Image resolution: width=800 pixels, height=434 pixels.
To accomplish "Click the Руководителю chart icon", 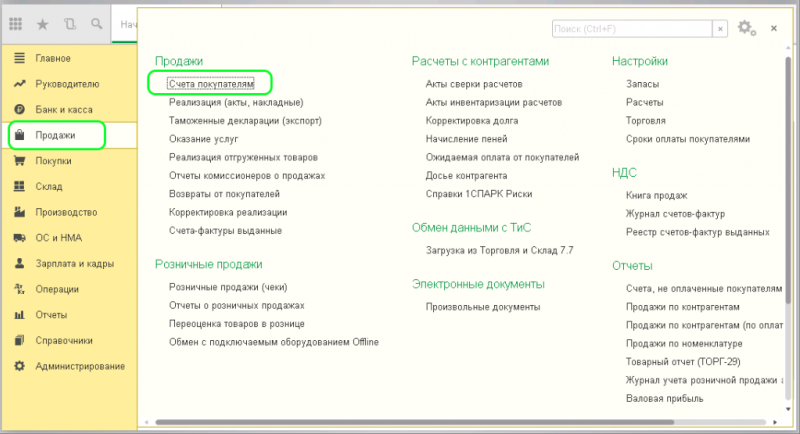I will click(19, 84).
